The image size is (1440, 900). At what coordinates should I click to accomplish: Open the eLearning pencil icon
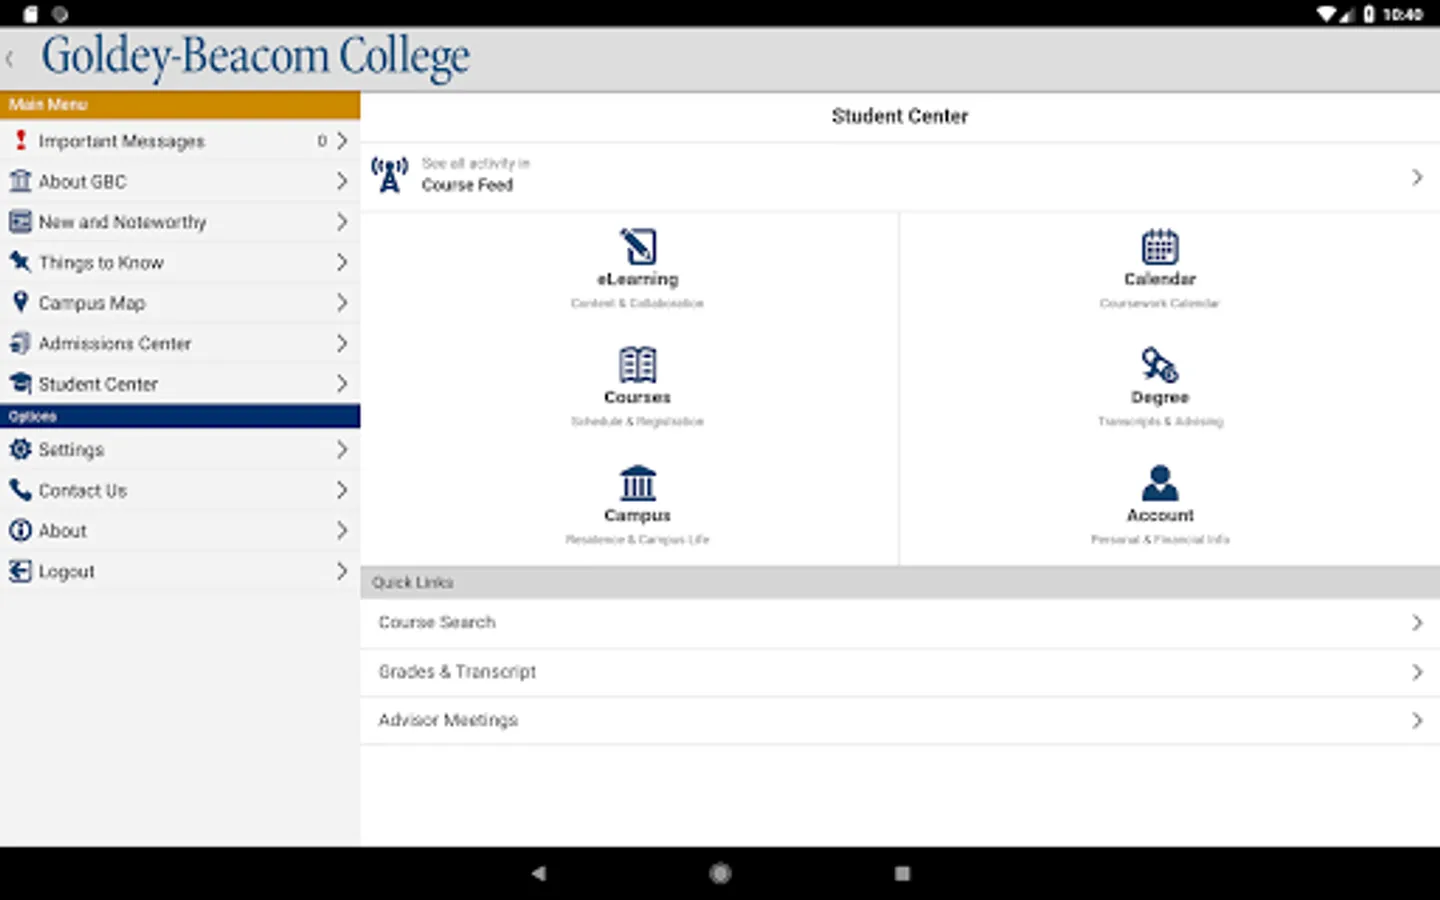pos(638,246)
